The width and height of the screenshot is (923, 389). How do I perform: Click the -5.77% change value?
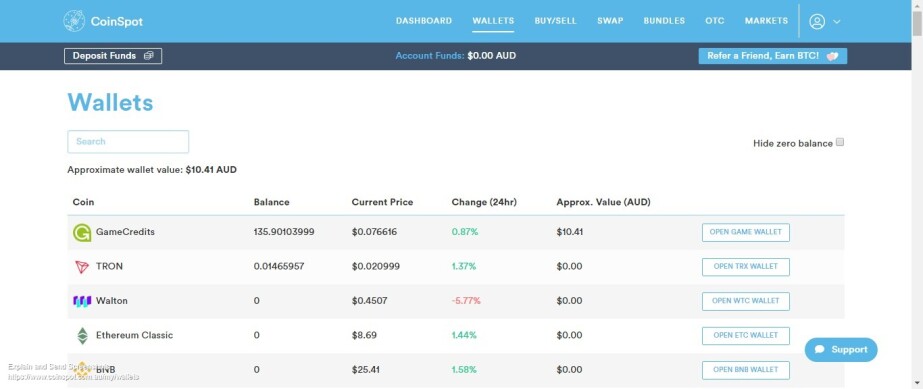click(466, 301)
